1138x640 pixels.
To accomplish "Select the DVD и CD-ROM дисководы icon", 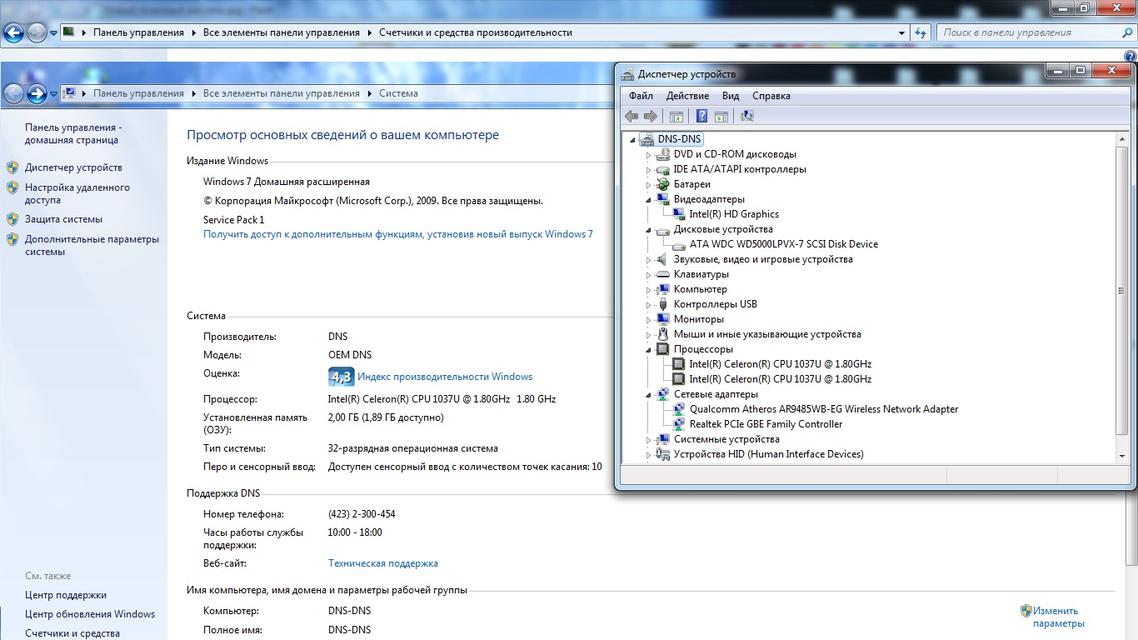I will [663, 155].
